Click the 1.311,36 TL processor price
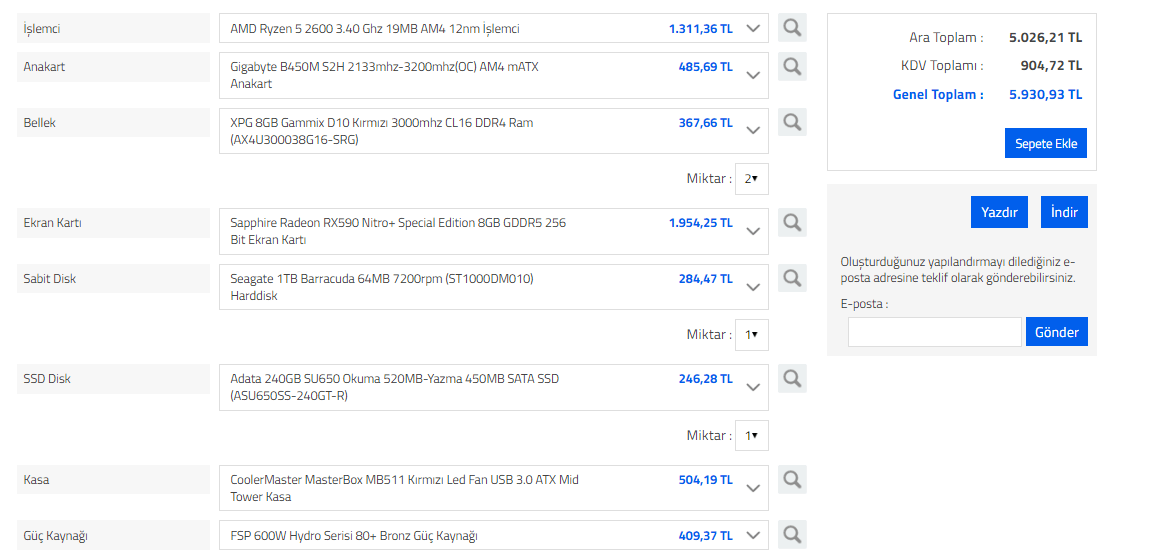The height and width of the screenshot is (557, 1159). (x=701, y=29)
